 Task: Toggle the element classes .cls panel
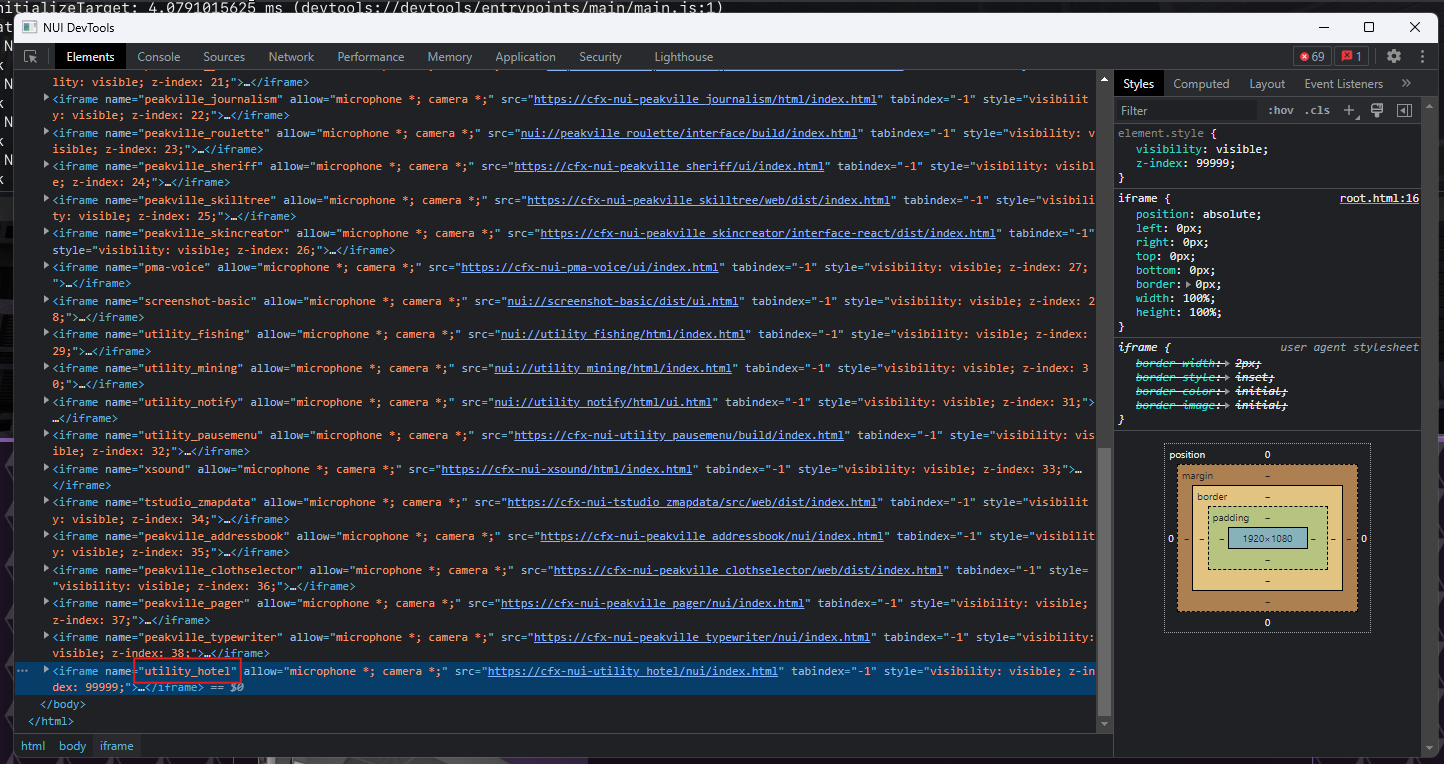point(1316,110)
